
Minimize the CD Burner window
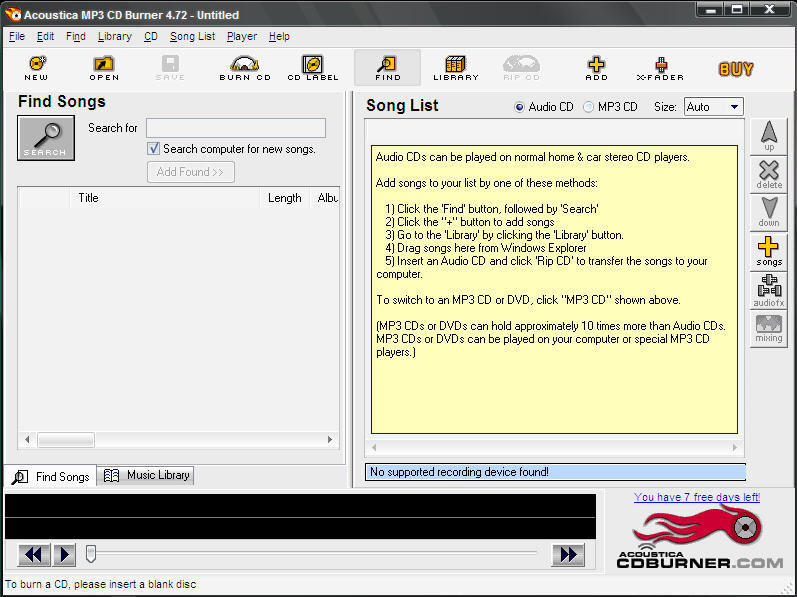712,10
